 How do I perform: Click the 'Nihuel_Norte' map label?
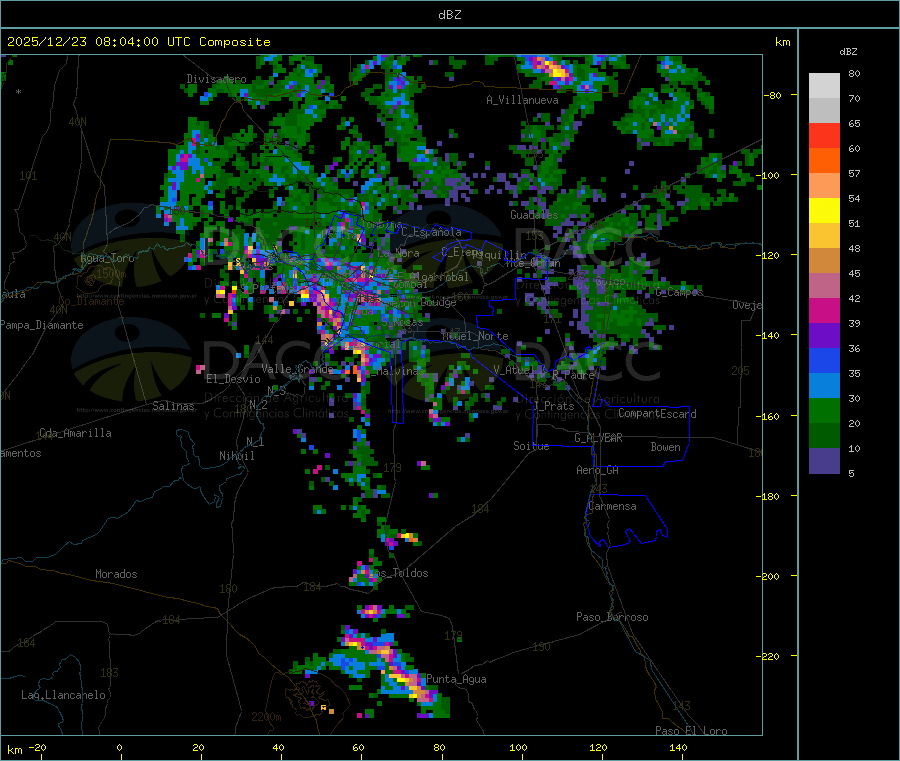coord(475,336)
